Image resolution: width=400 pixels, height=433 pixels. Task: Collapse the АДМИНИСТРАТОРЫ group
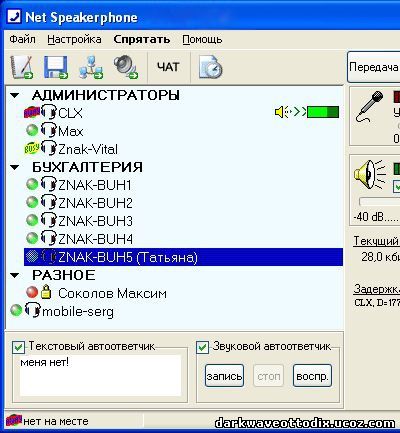tap(15, 95)
